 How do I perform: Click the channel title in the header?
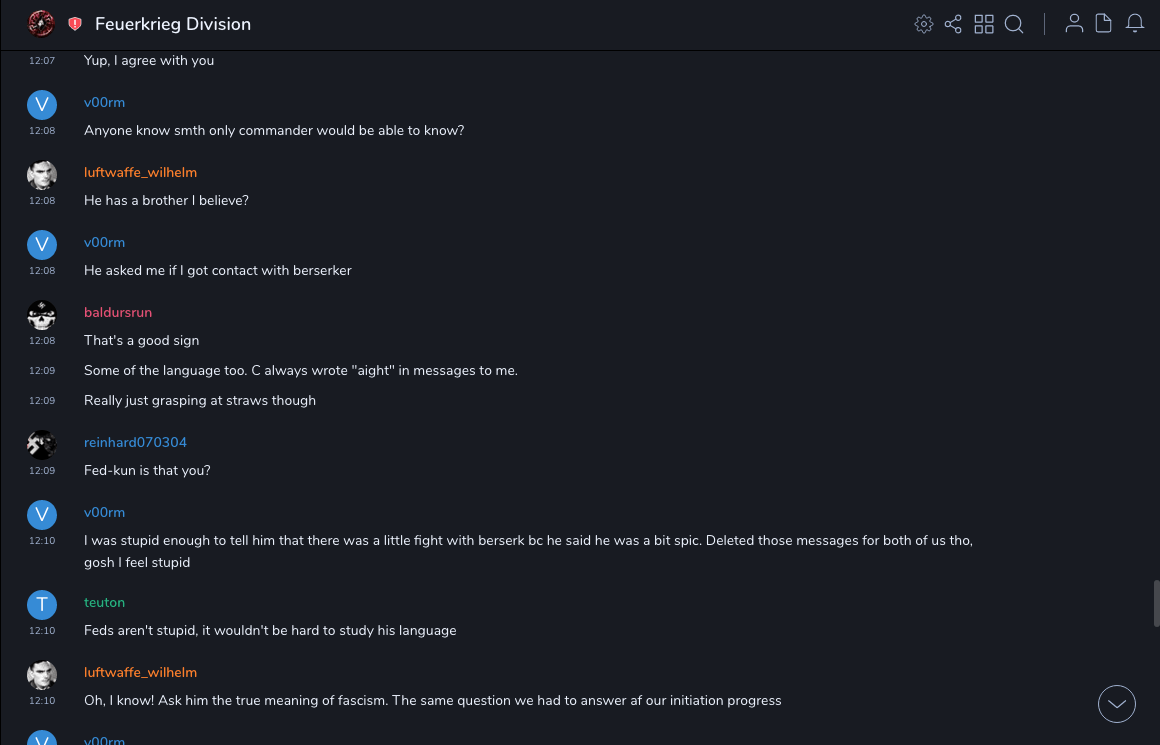pos(173,24)
